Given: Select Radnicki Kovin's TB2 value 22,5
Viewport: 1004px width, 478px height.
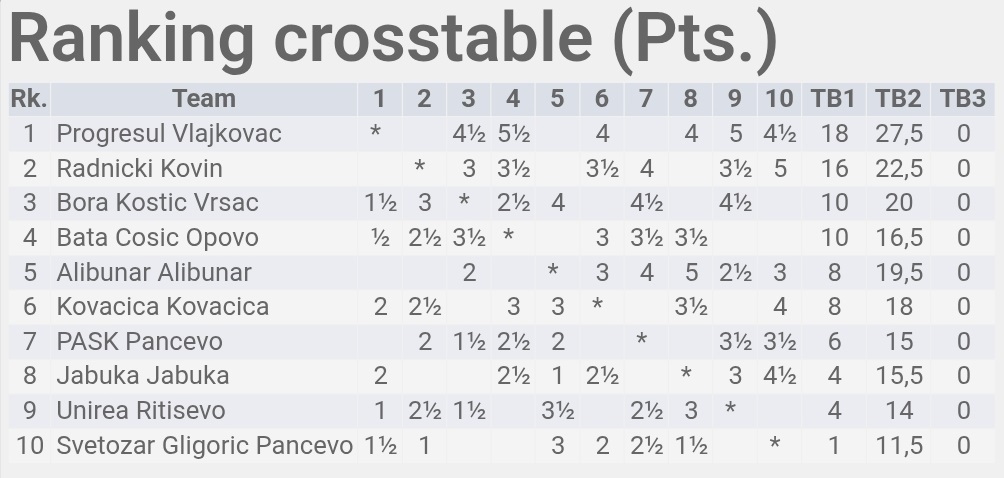Looking at the screenshot, I should click(898, 168).
